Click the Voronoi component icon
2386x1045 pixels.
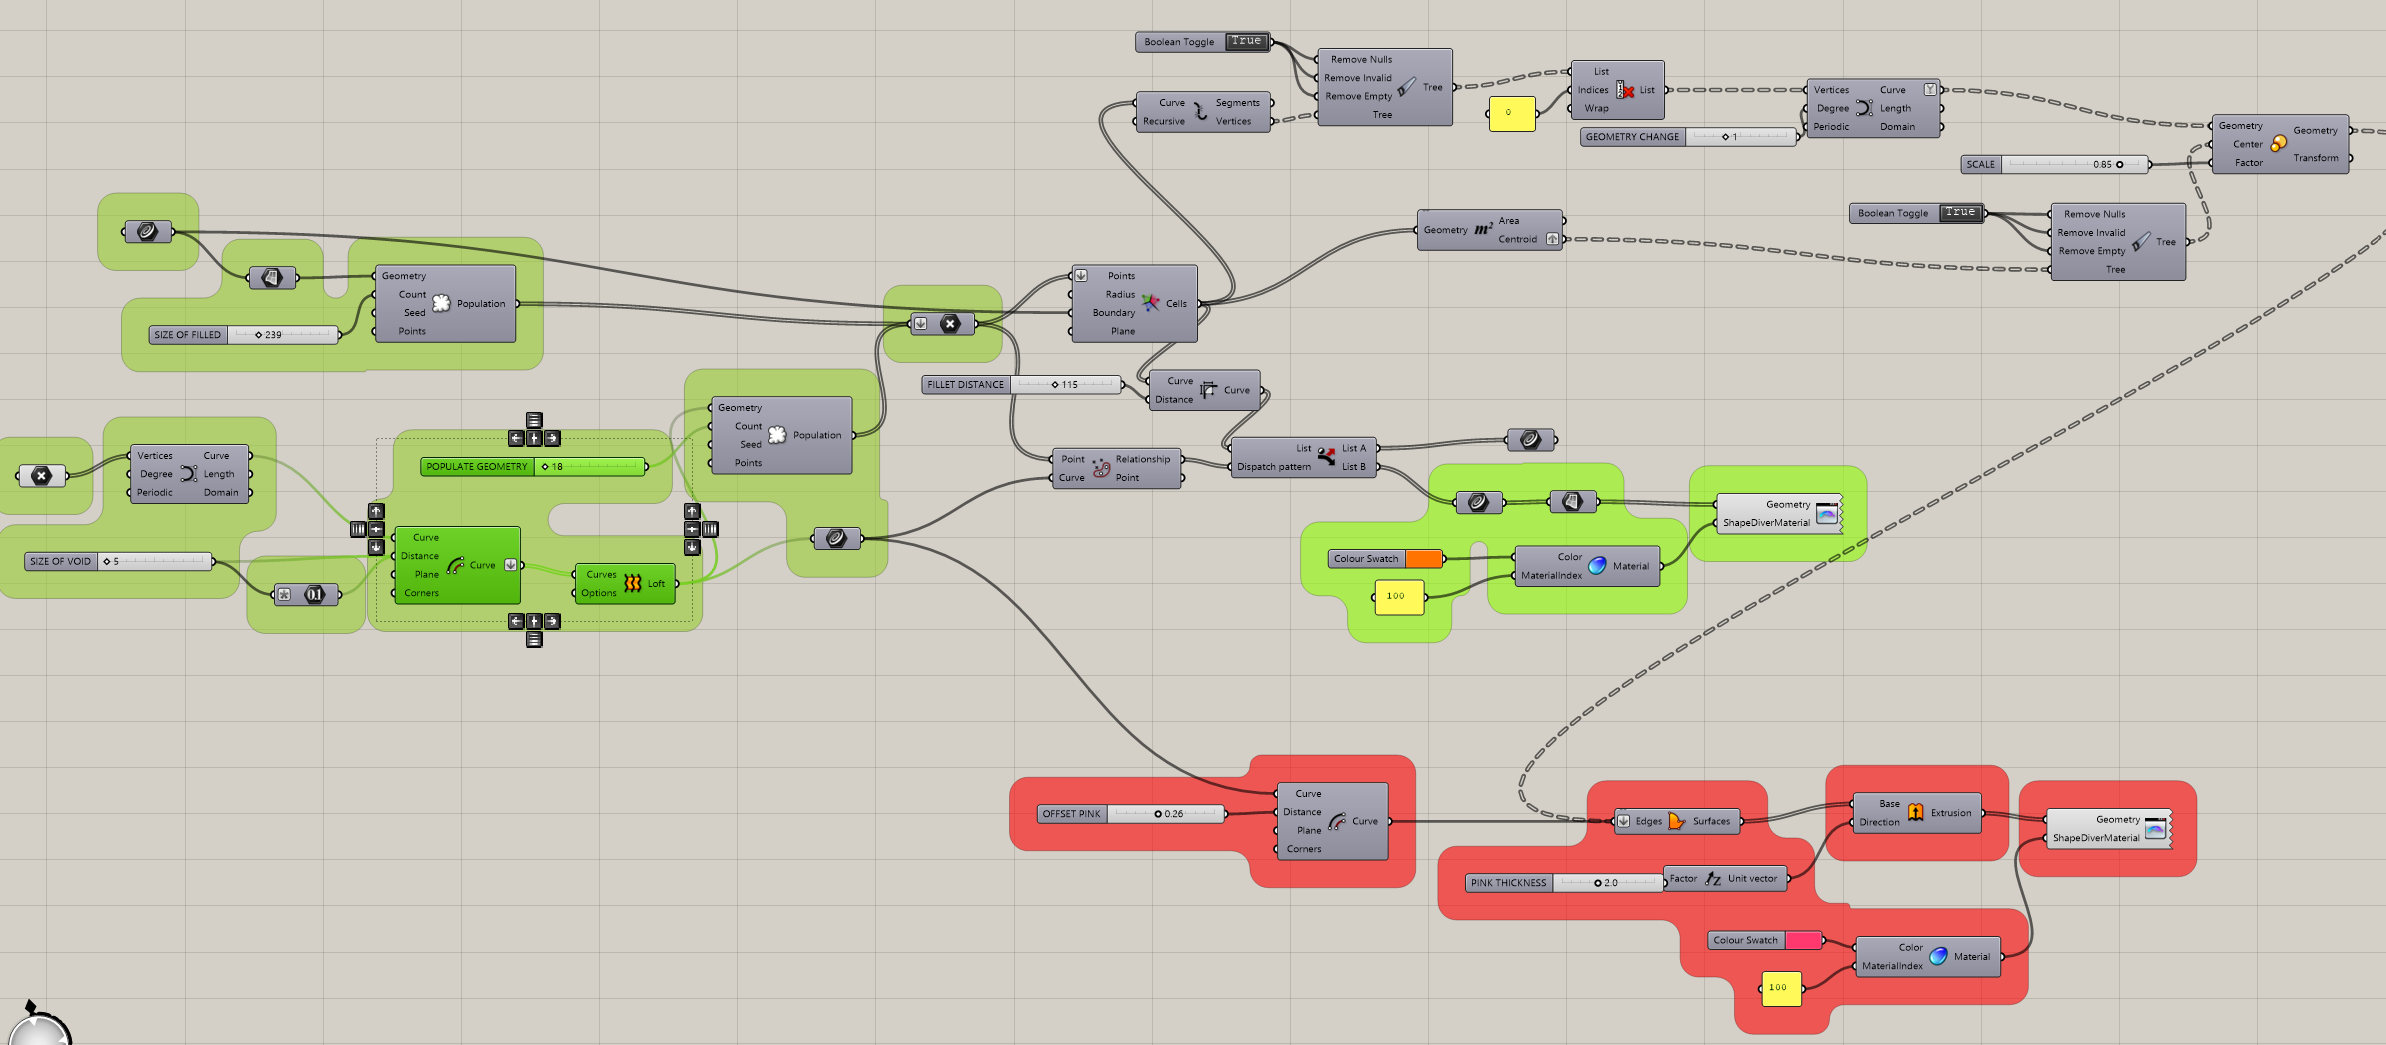1151,303
